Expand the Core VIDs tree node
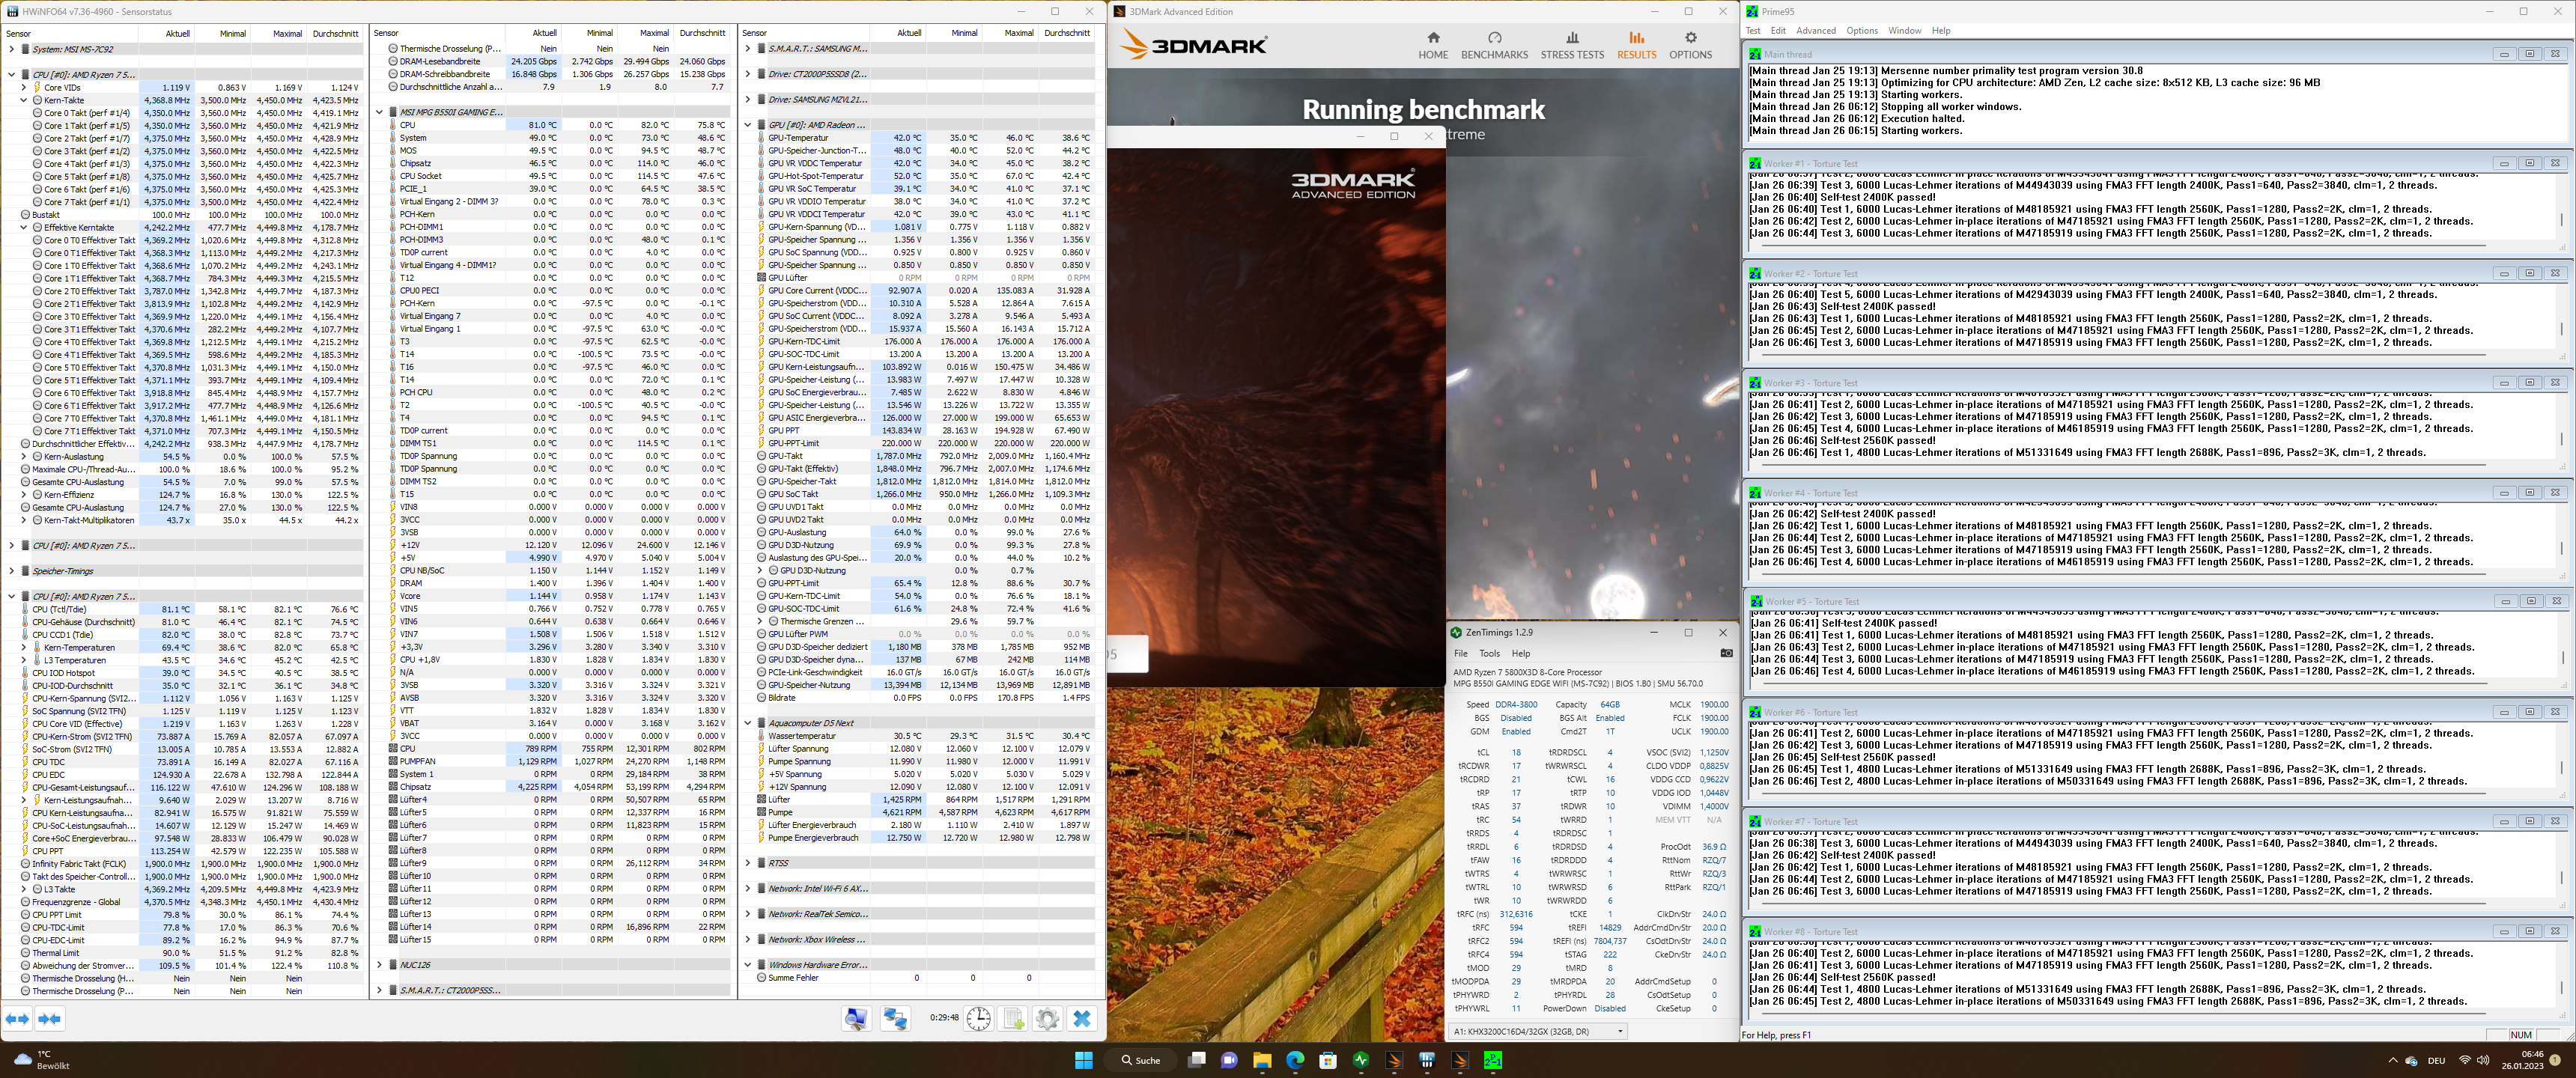 tap(24, 88)
